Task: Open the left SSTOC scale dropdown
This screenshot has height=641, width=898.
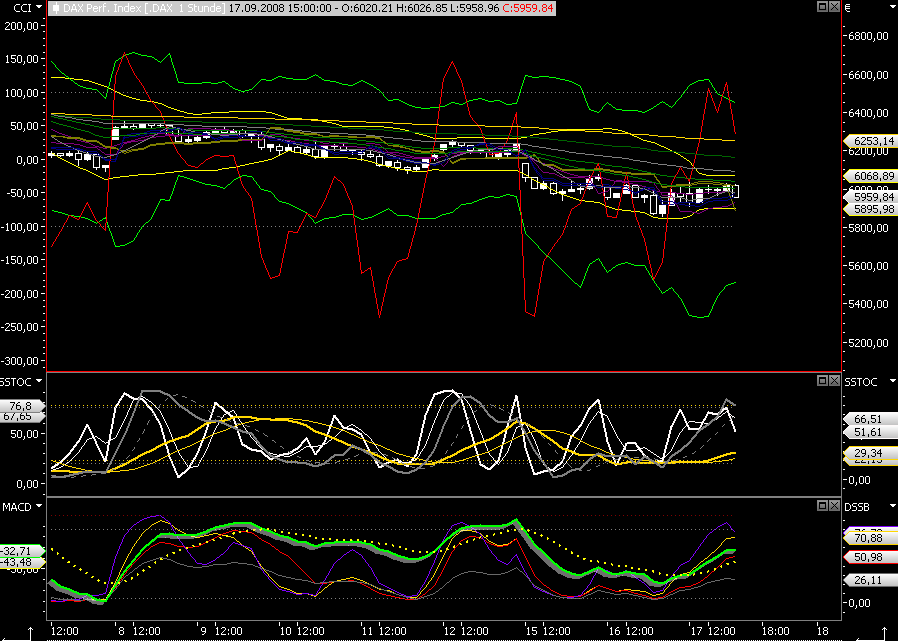Action: (38, 382)
